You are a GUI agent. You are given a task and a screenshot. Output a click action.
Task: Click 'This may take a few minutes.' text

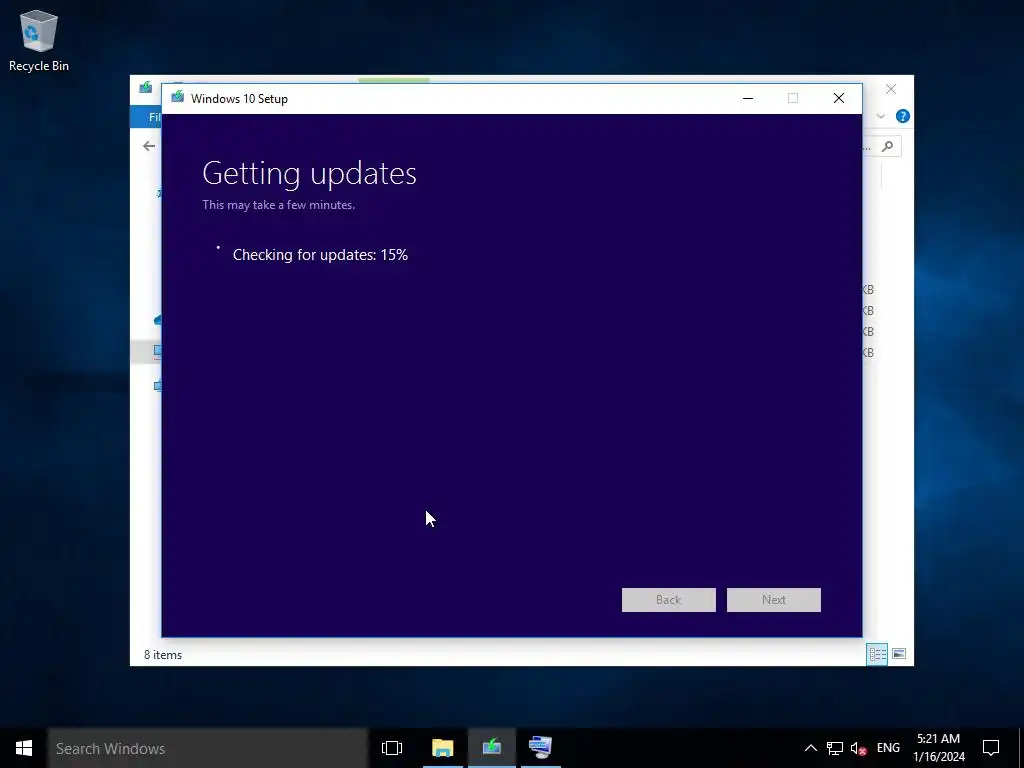click(x=278, y=205)
